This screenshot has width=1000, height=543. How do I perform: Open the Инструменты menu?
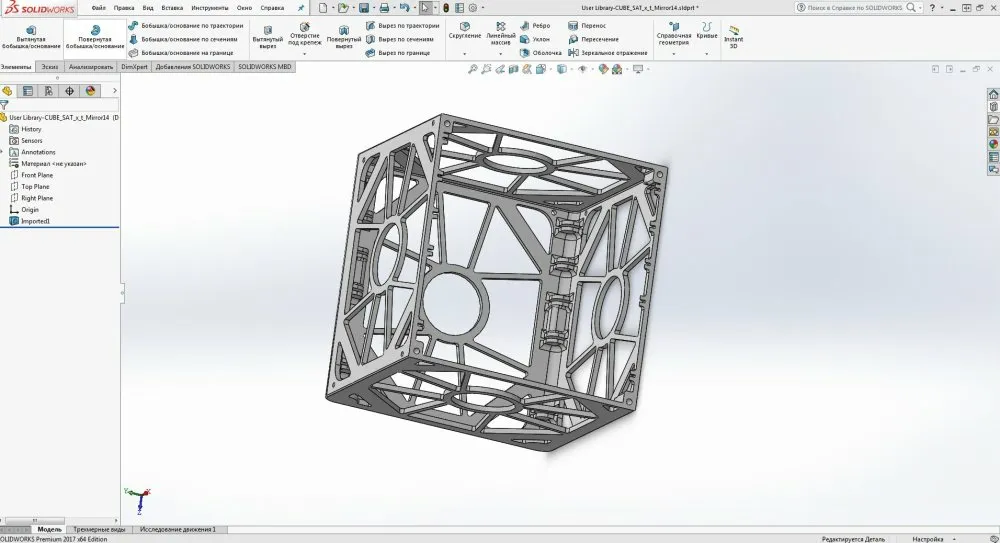[210, 8]
